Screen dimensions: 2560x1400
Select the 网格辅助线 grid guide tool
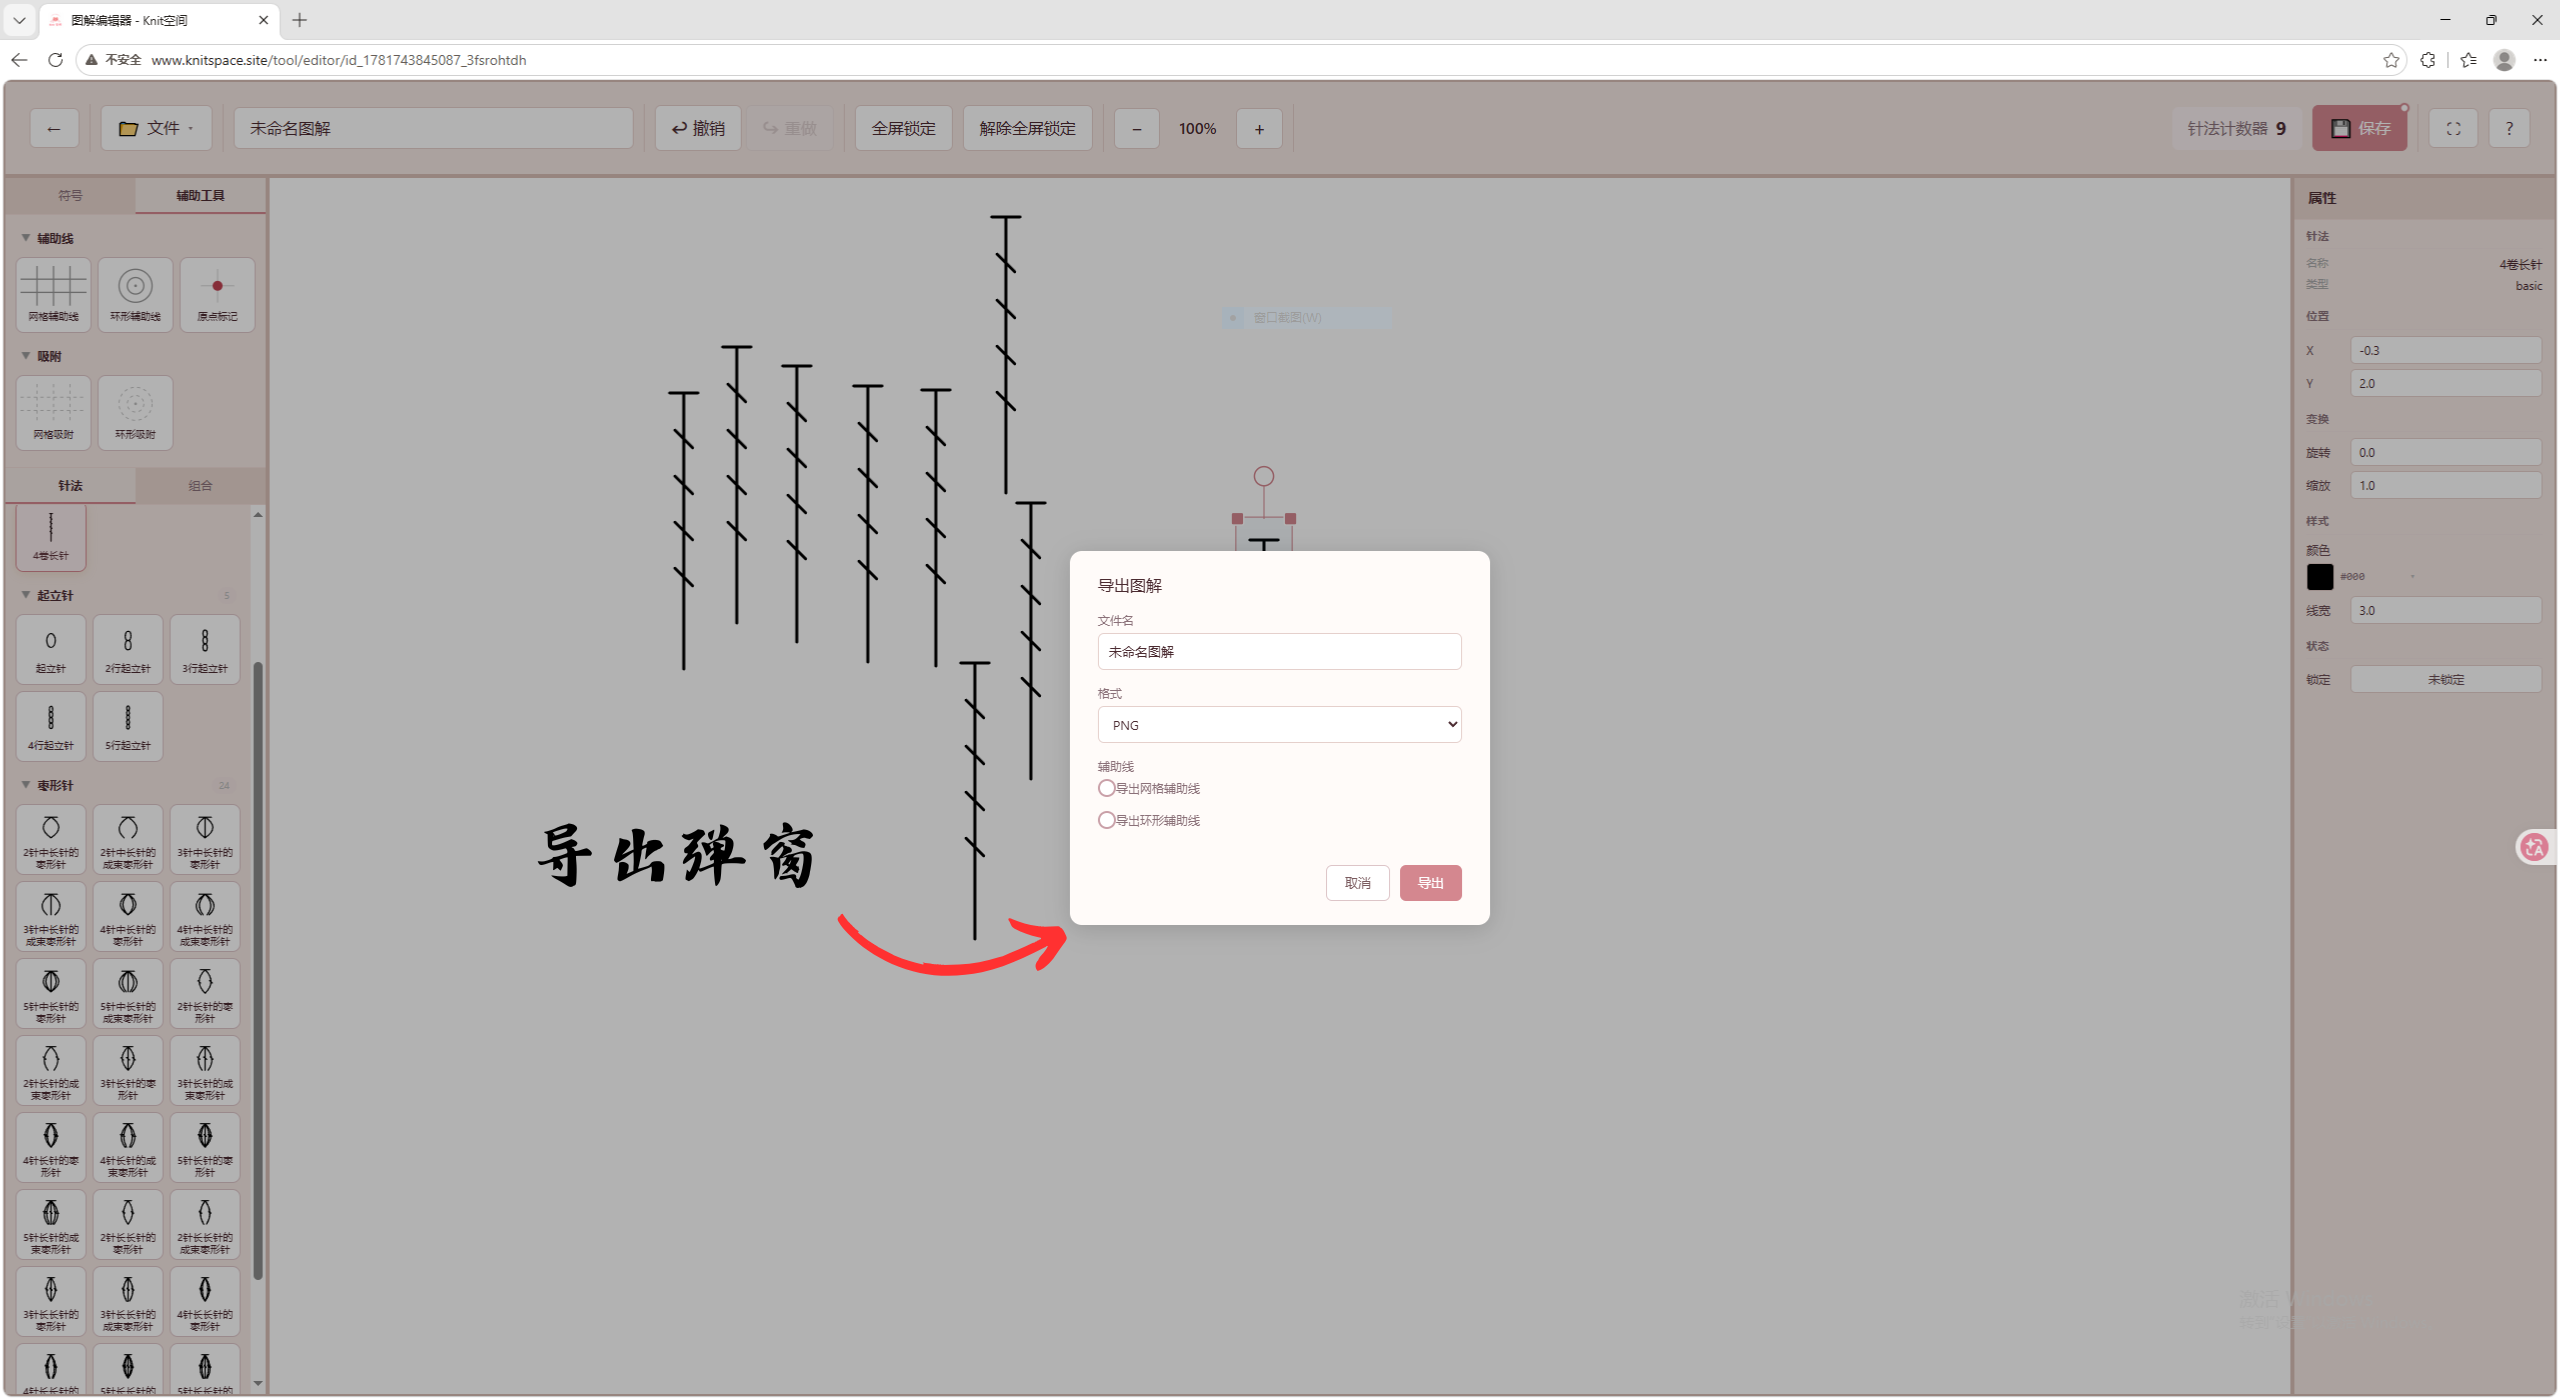coord(54,294)
